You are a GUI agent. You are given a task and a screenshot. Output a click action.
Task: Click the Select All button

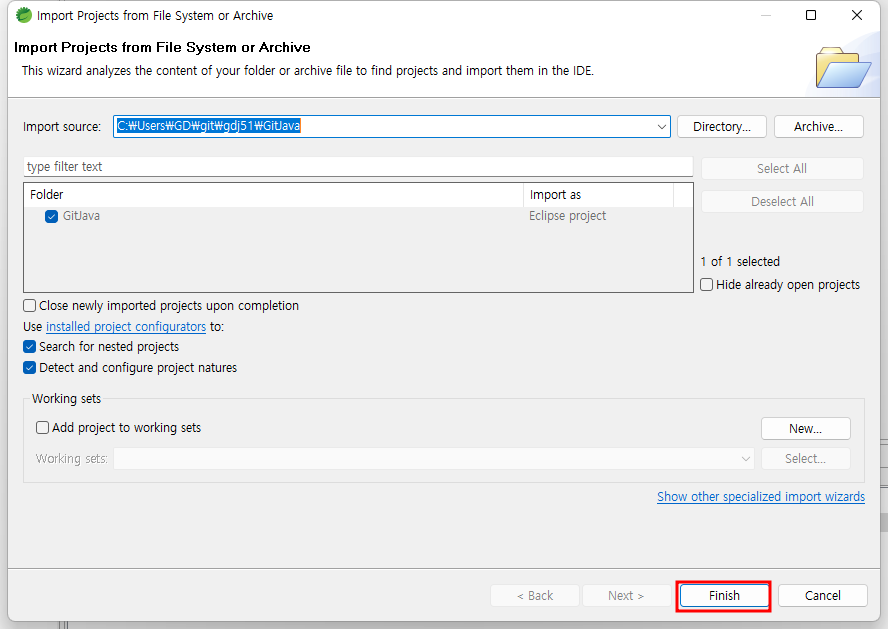(782, 169)
